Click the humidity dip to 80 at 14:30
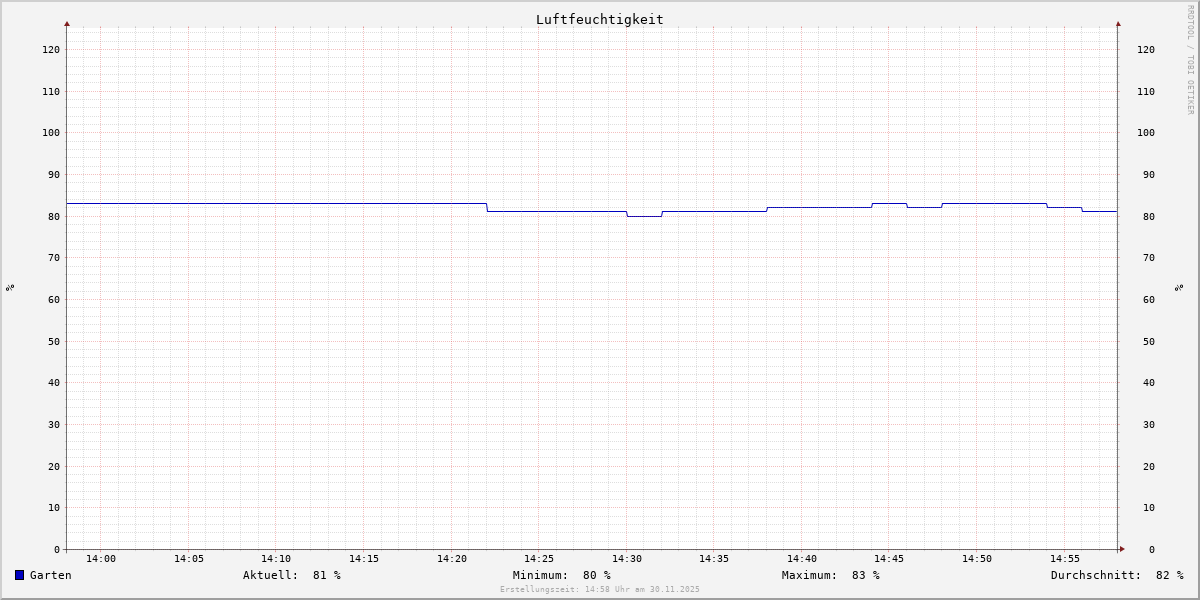The height and width of the screenshot is (600, 1200). point(644,216)
